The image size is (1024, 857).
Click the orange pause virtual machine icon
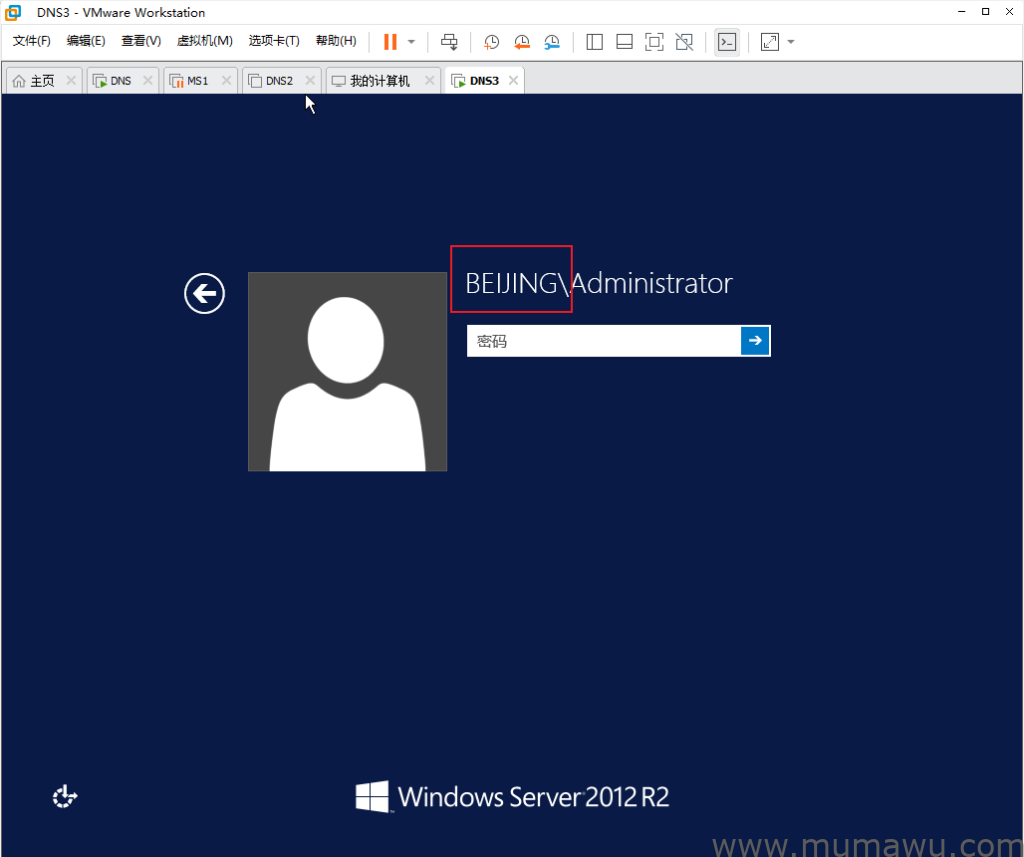tap(390, 42)
